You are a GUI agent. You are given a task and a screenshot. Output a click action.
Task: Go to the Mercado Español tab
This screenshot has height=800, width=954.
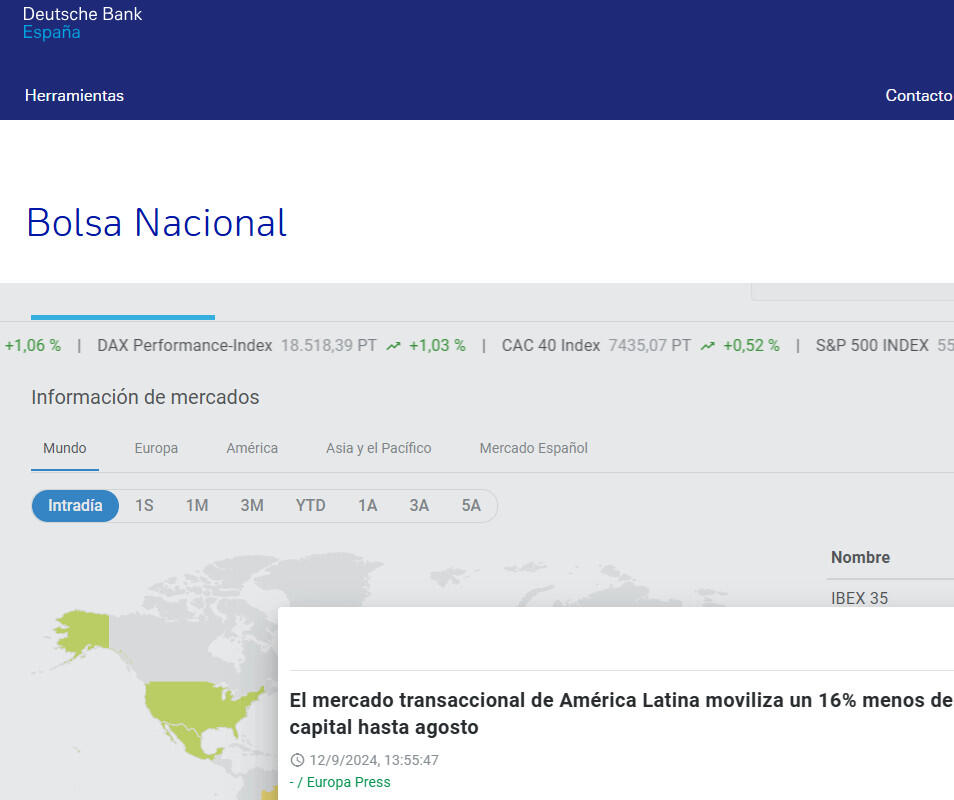(x=533, y=448)
